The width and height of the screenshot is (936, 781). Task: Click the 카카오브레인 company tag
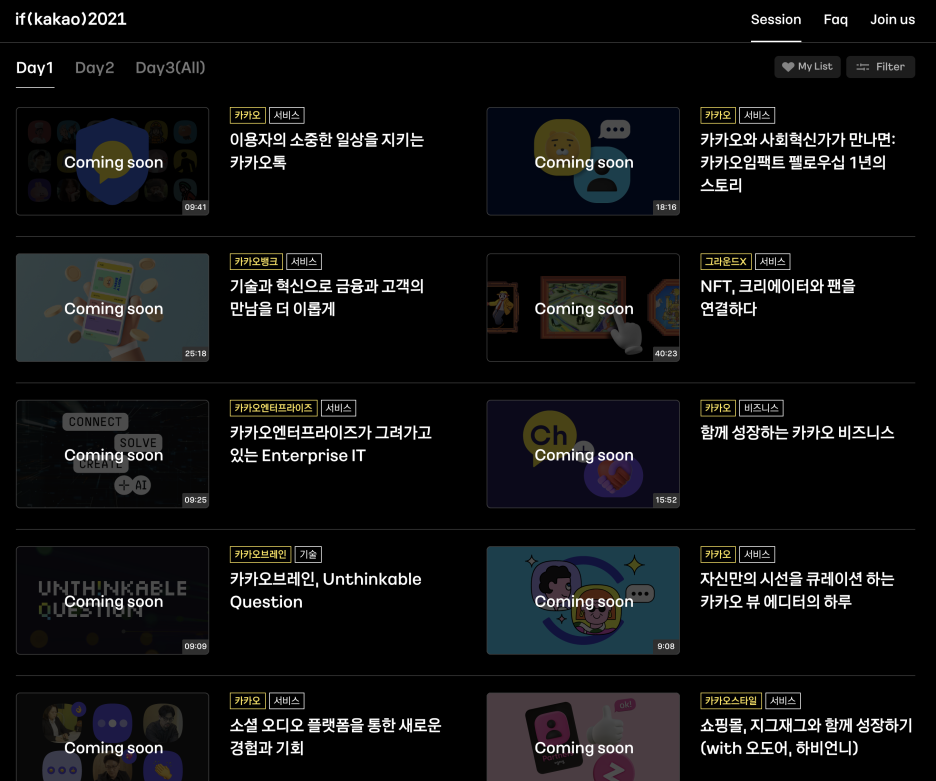point(260,554)
